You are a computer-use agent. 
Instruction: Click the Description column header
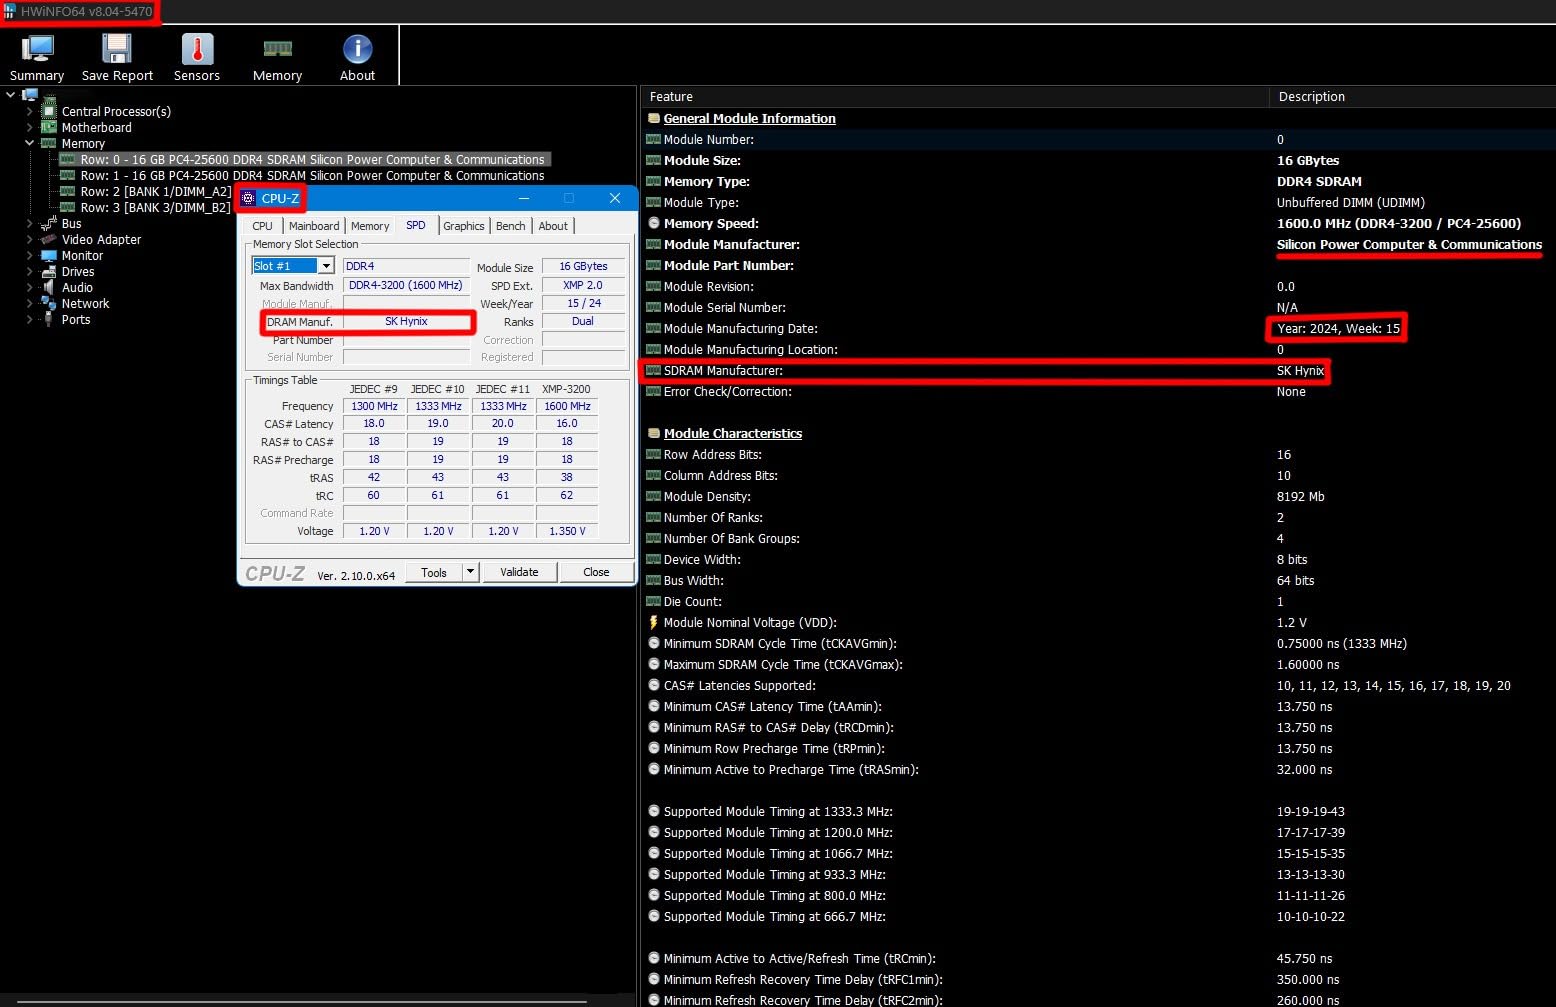(1311, 97)
